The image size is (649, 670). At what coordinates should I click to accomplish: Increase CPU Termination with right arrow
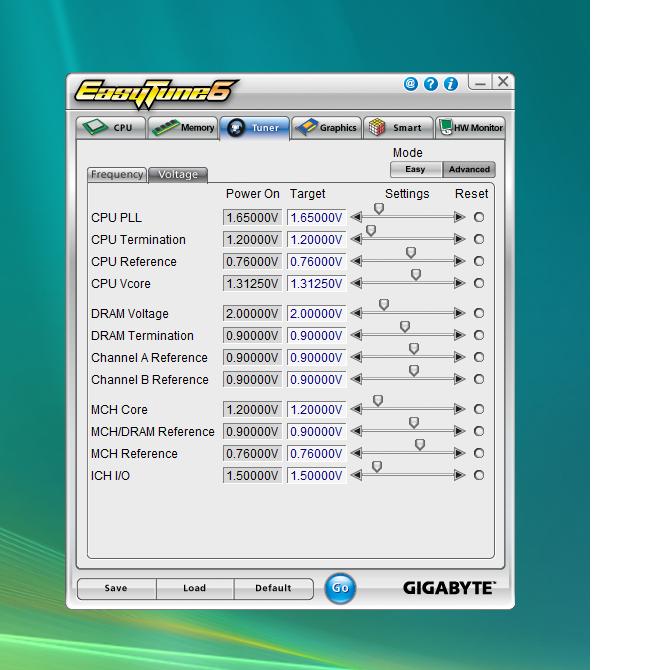pyautogui.click(x=460, y=239)
